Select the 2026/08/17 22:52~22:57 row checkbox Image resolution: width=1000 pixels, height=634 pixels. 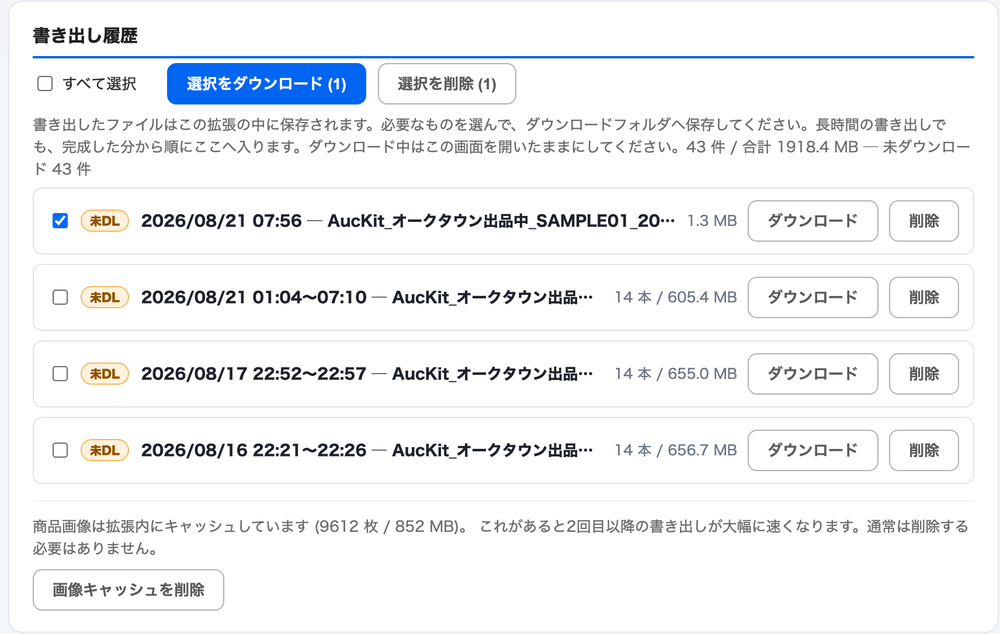pyautogui.click(x=60, y=374)
